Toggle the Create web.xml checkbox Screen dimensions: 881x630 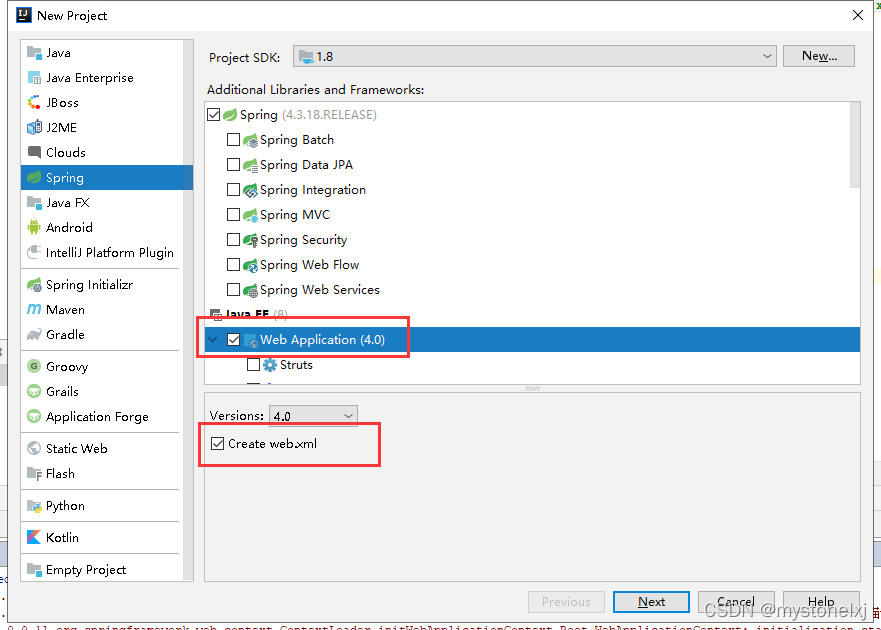[x=217, y=443]
